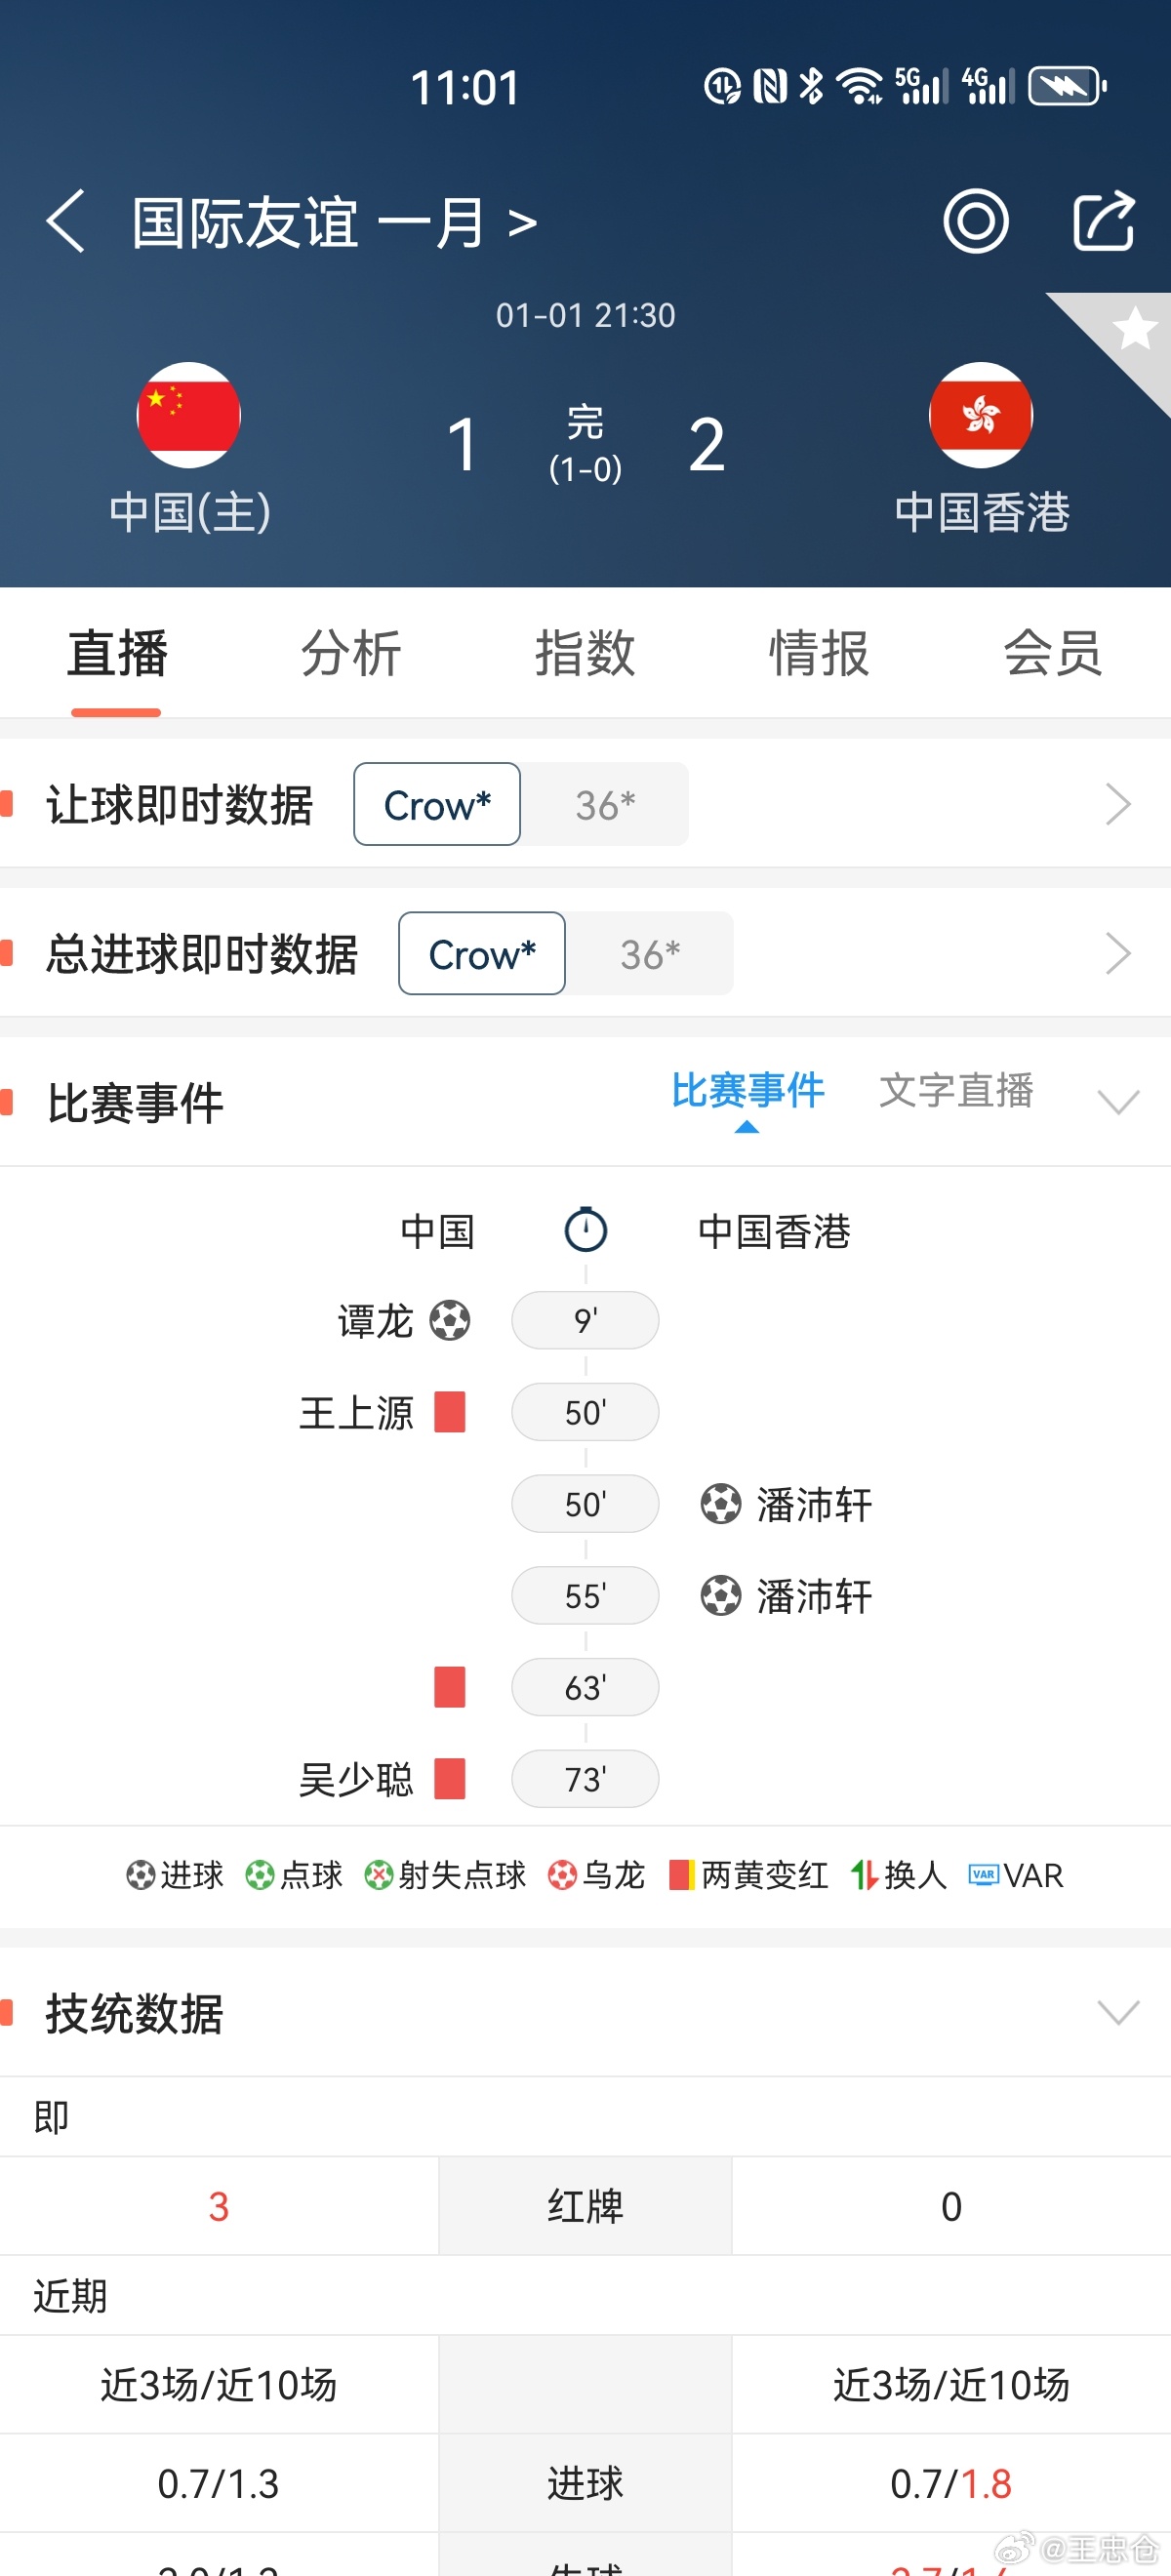Image resolution: width=1171 pixels, height=2576 pixels.
Task: Tap the Hong Kong China team flag
Action: pyautogui.click(x=981, y=415)
